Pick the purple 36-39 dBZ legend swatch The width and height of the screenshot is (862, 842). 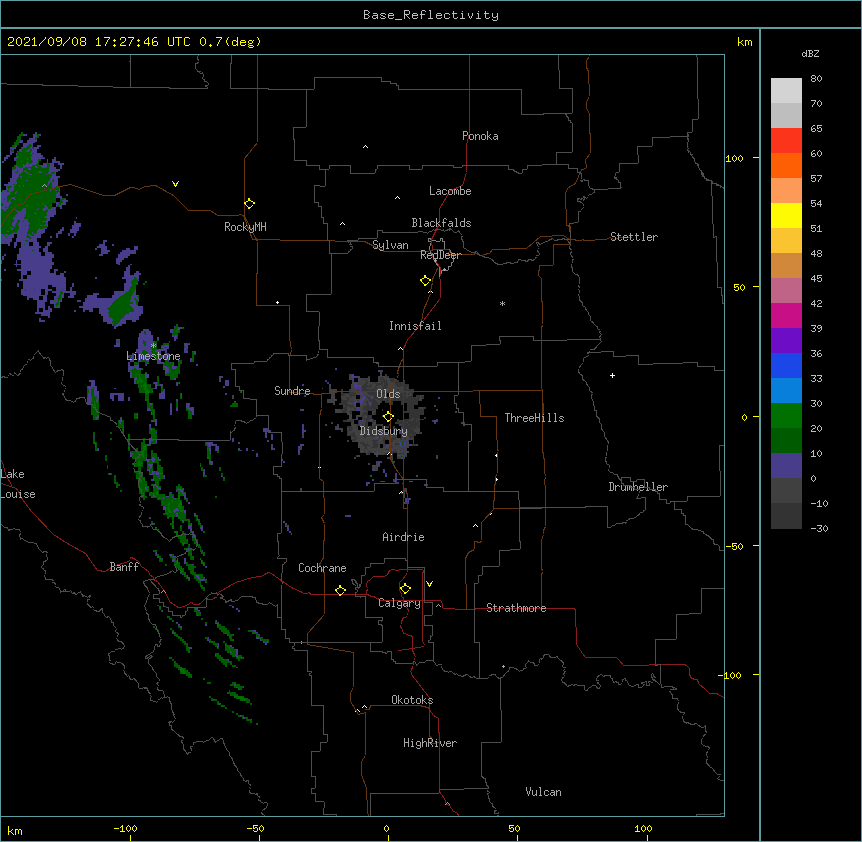tap(786, 341)
